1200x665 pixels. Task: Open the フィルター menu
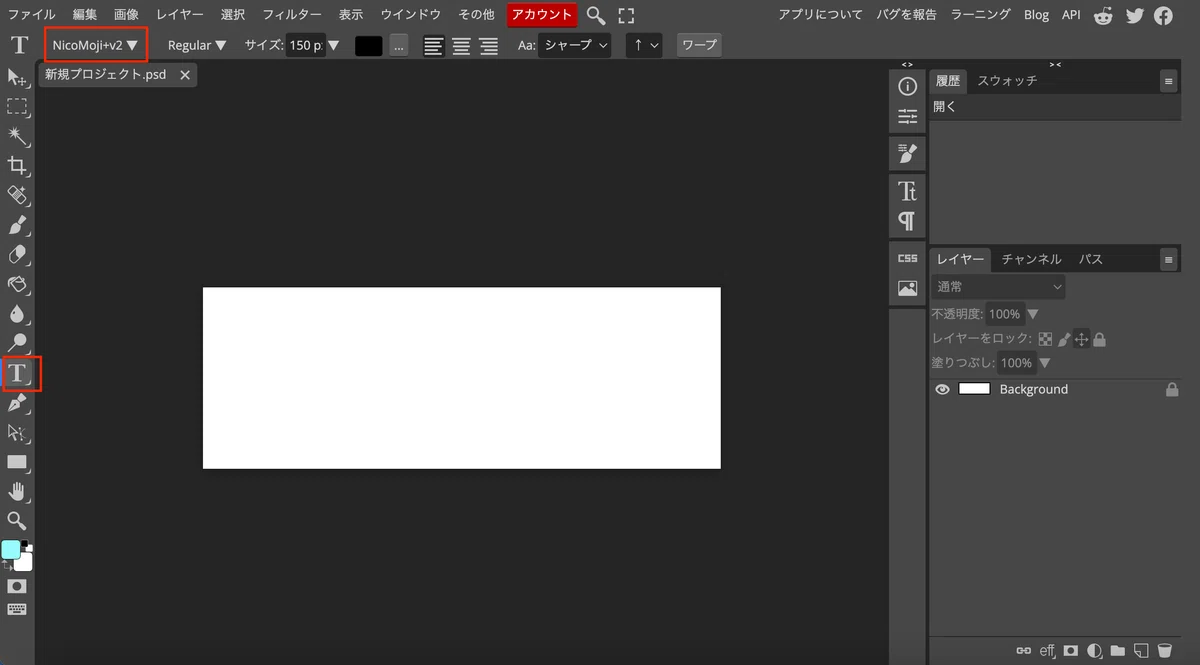[x=292, y=15]
